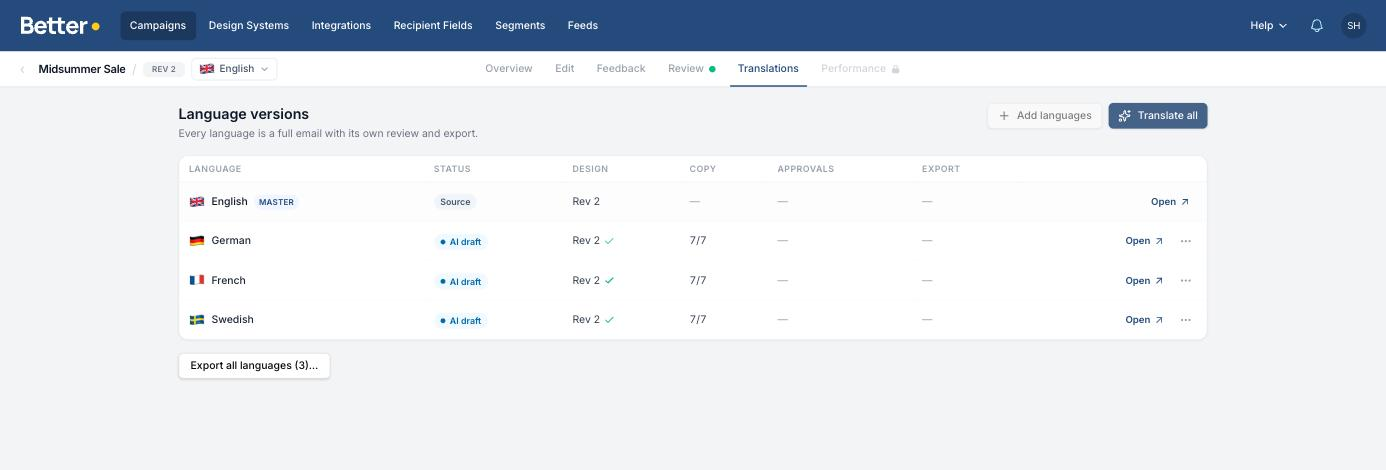Open the Campaigns menu
Image resolution: width=1386 pixels, height=470 pixels.
[x=158, y=26]
